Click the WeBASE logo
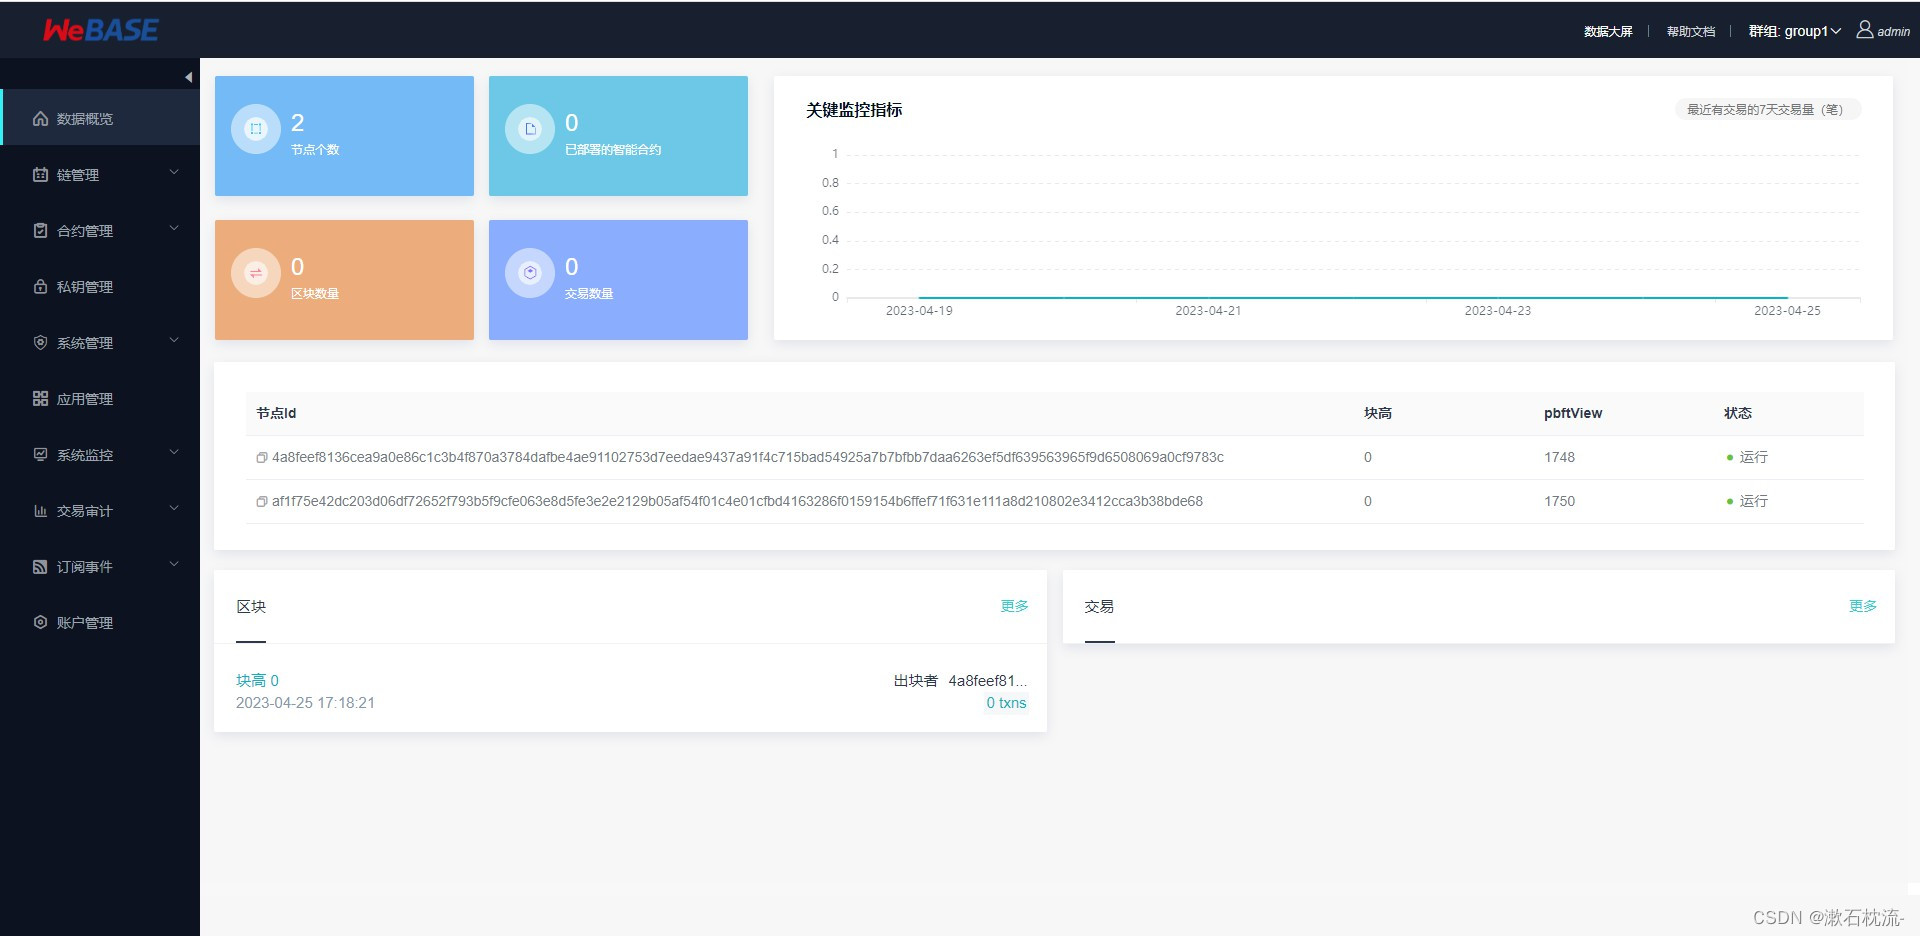The image size is (1920, 936). 100,30
